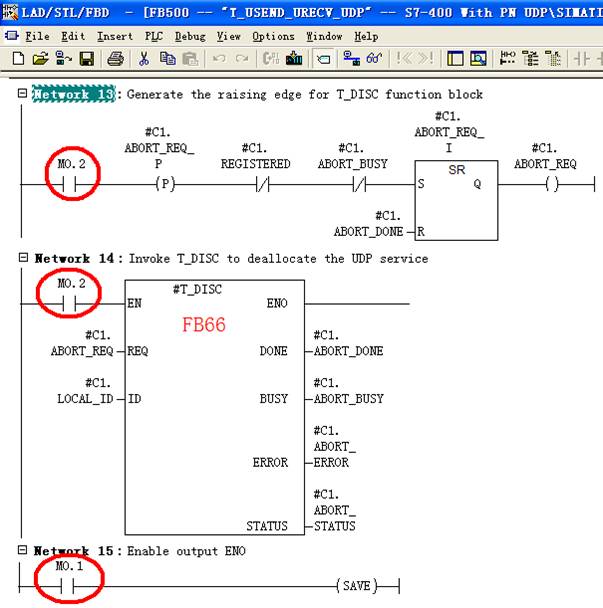
Task: Click the Paste clipboard icon
Action: coord(191,59)
